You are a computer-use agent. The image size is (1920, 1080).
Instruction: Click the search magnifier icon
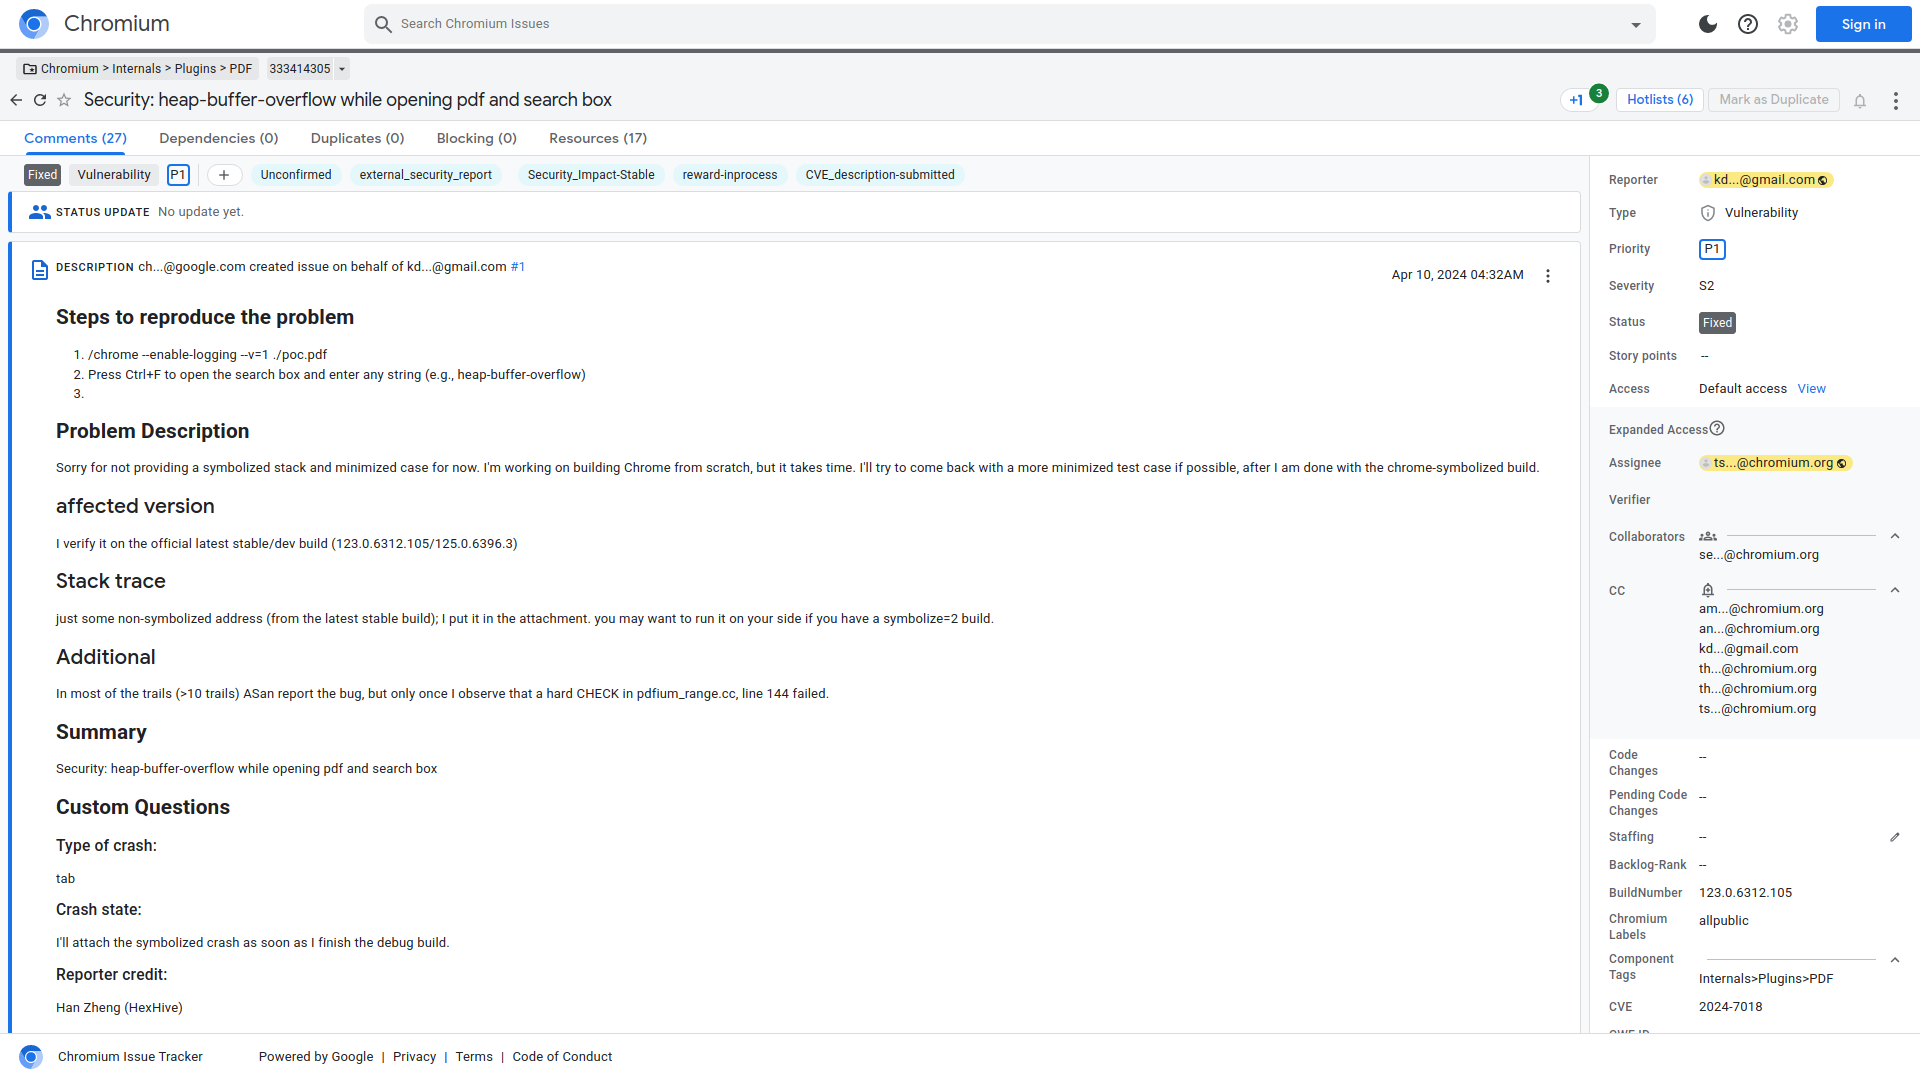click(x=383, y=24)
